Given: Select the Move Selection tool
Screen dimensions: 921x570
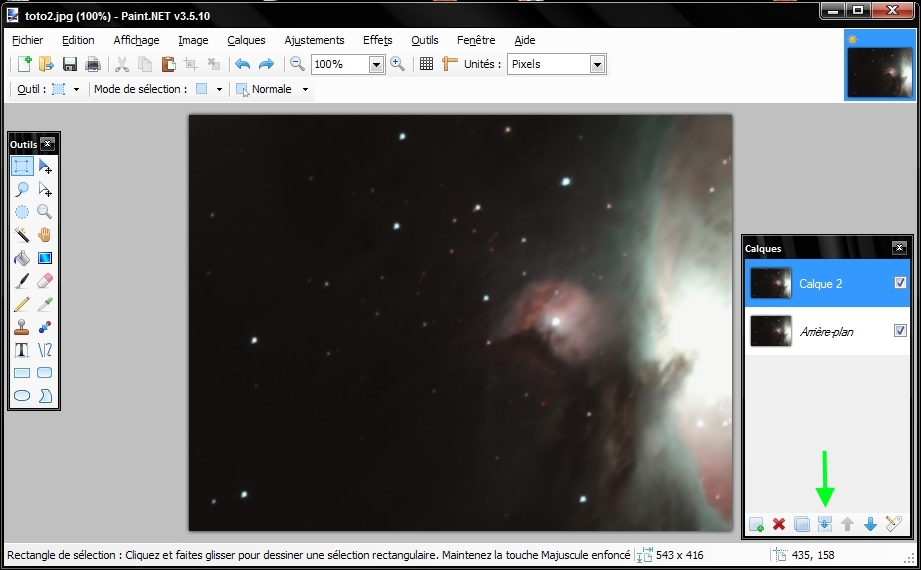Looking at the screenshot, I should pyautogui.click(x=45, y=189).
